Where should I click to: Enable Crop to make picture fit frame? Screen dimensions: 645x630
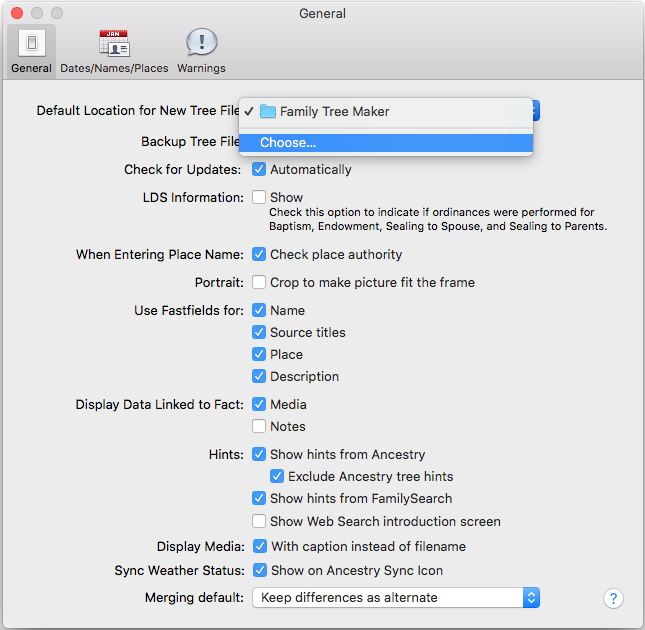(259, 282)
